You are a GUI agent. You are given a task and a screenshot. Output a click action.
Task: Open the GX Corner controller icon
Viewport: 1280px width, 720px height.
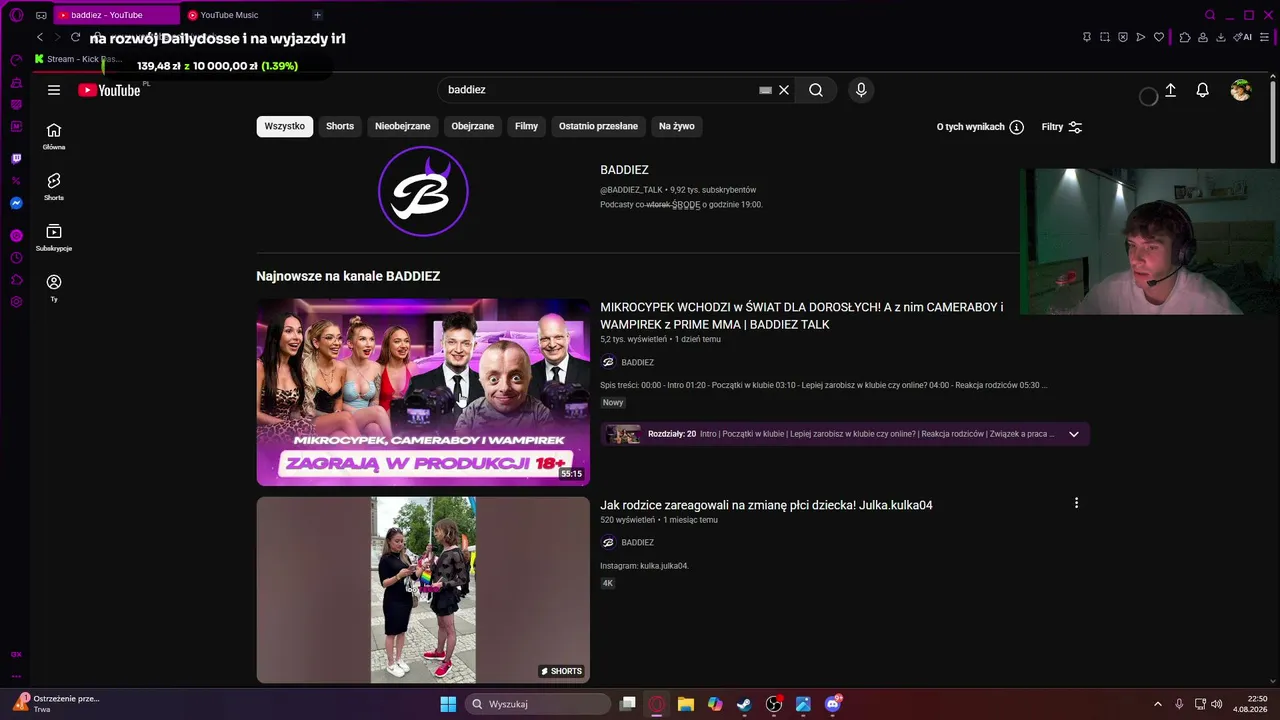pos(41,15)
